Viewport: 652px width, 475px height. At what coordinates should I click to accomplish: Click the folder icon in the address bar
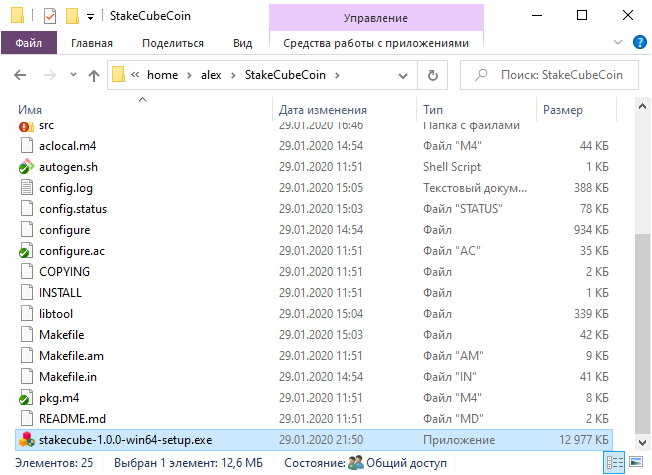pos(119,75)
